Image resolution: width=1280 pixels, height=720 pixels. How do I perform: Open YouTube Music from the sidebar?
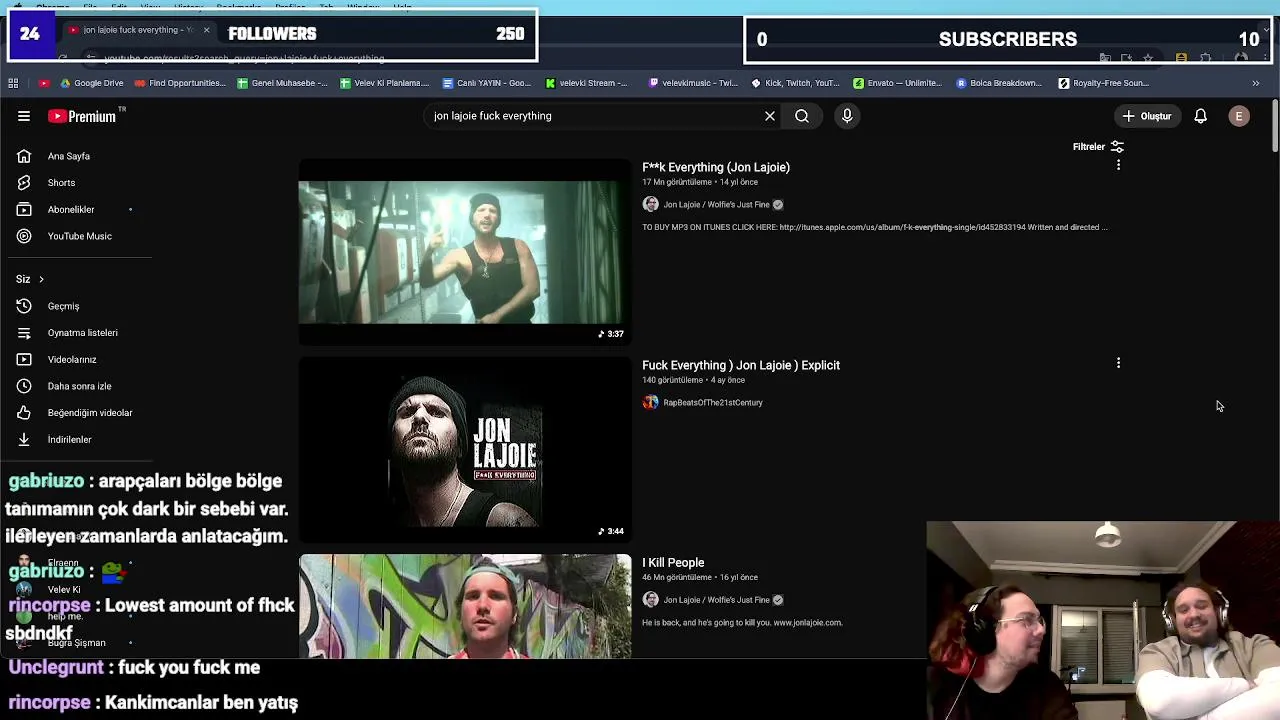point(78,236)
